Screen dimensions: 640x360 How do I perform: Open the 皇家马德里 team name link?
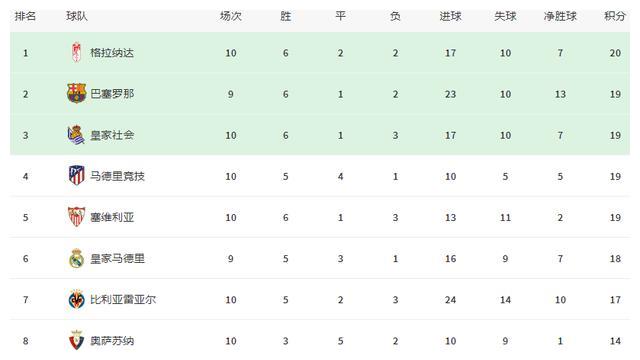point(118,258)
